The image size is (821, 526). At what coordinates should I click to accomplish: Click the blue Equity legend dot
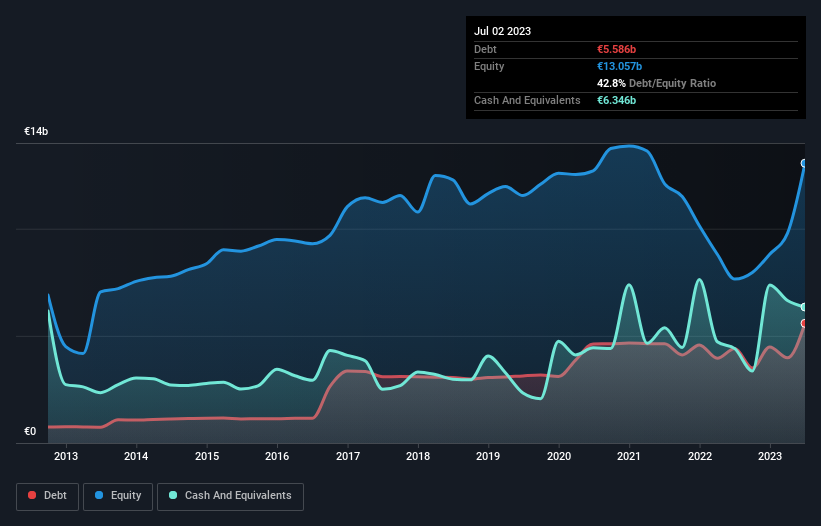(99, 495)
